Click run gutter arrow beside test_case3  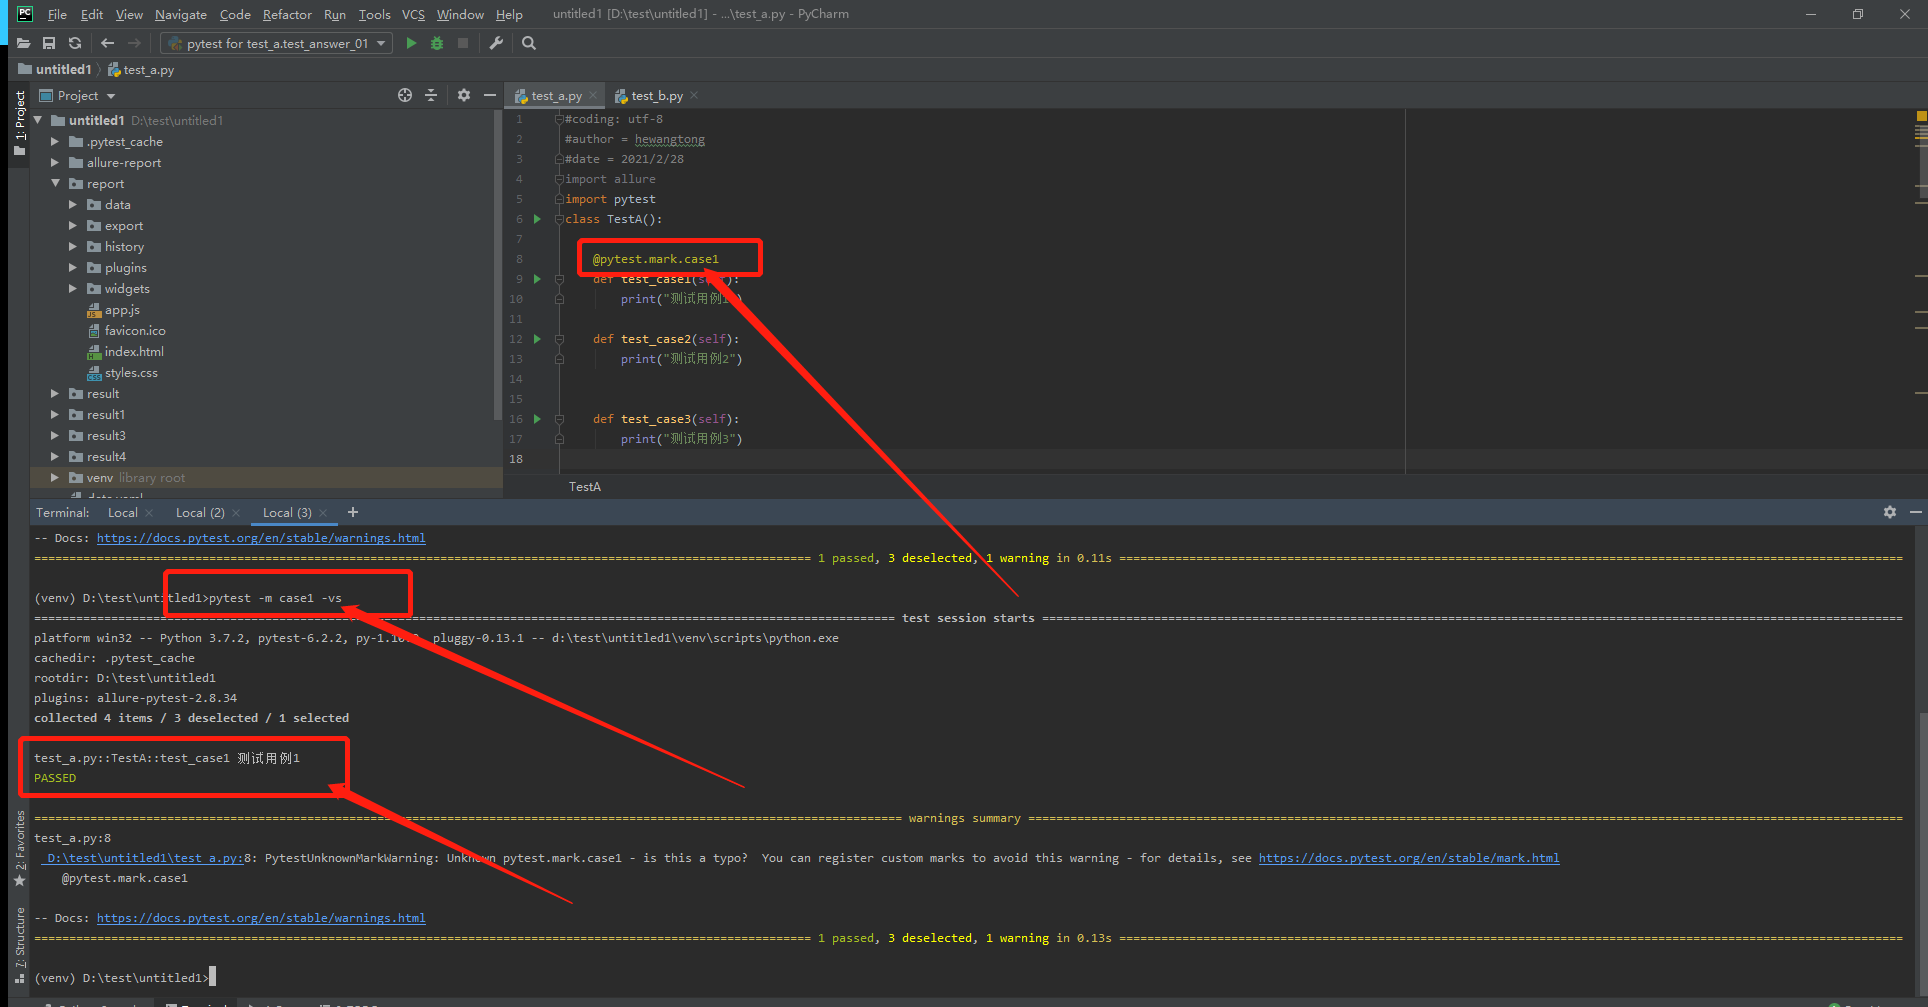[537, 419]
